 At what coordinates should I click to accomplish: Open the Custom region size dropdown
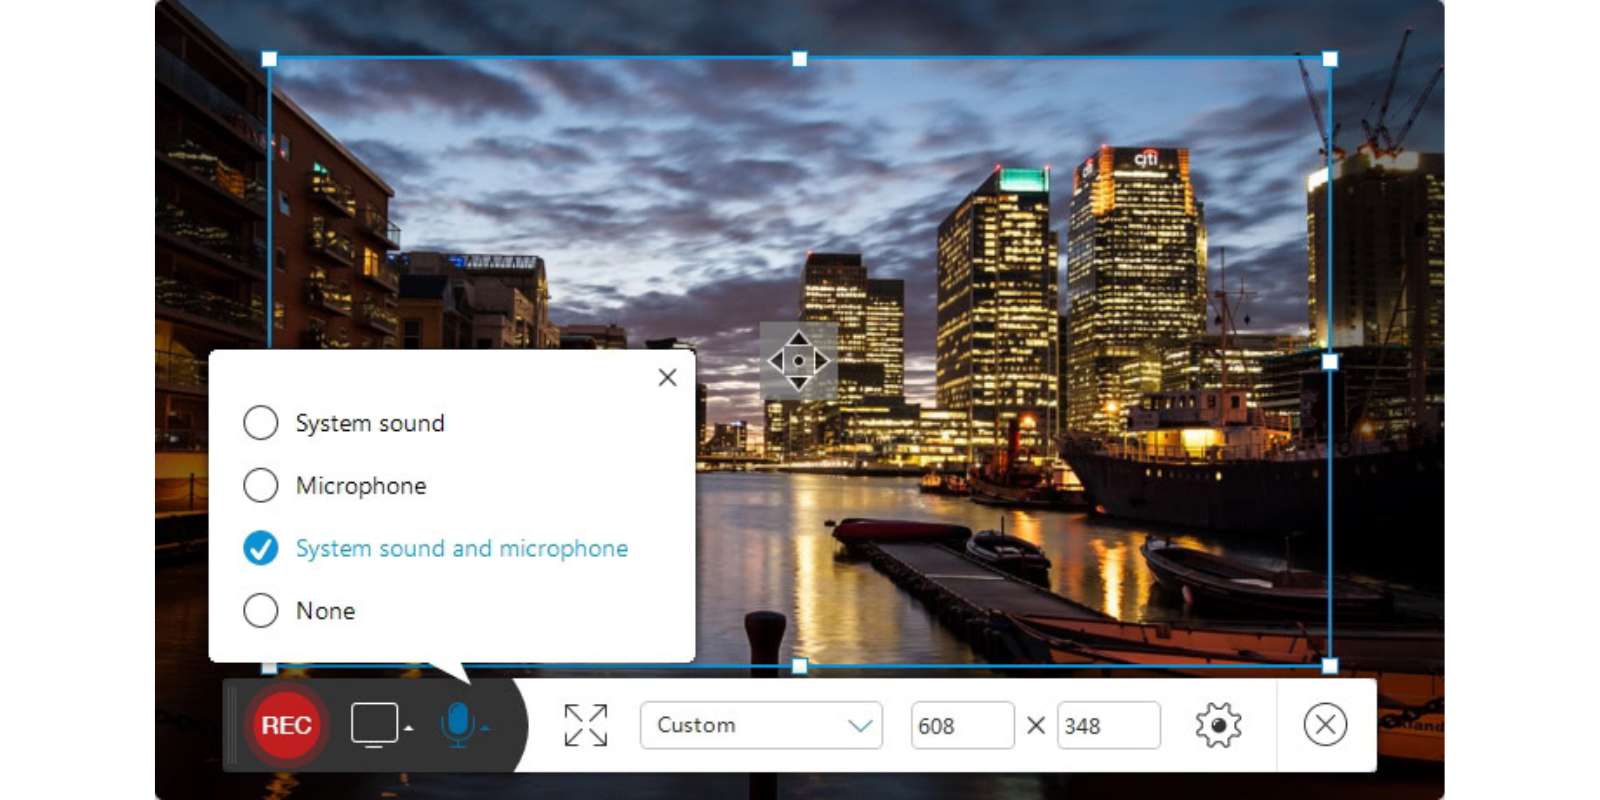pyautogui.click(x=761, y=725)
